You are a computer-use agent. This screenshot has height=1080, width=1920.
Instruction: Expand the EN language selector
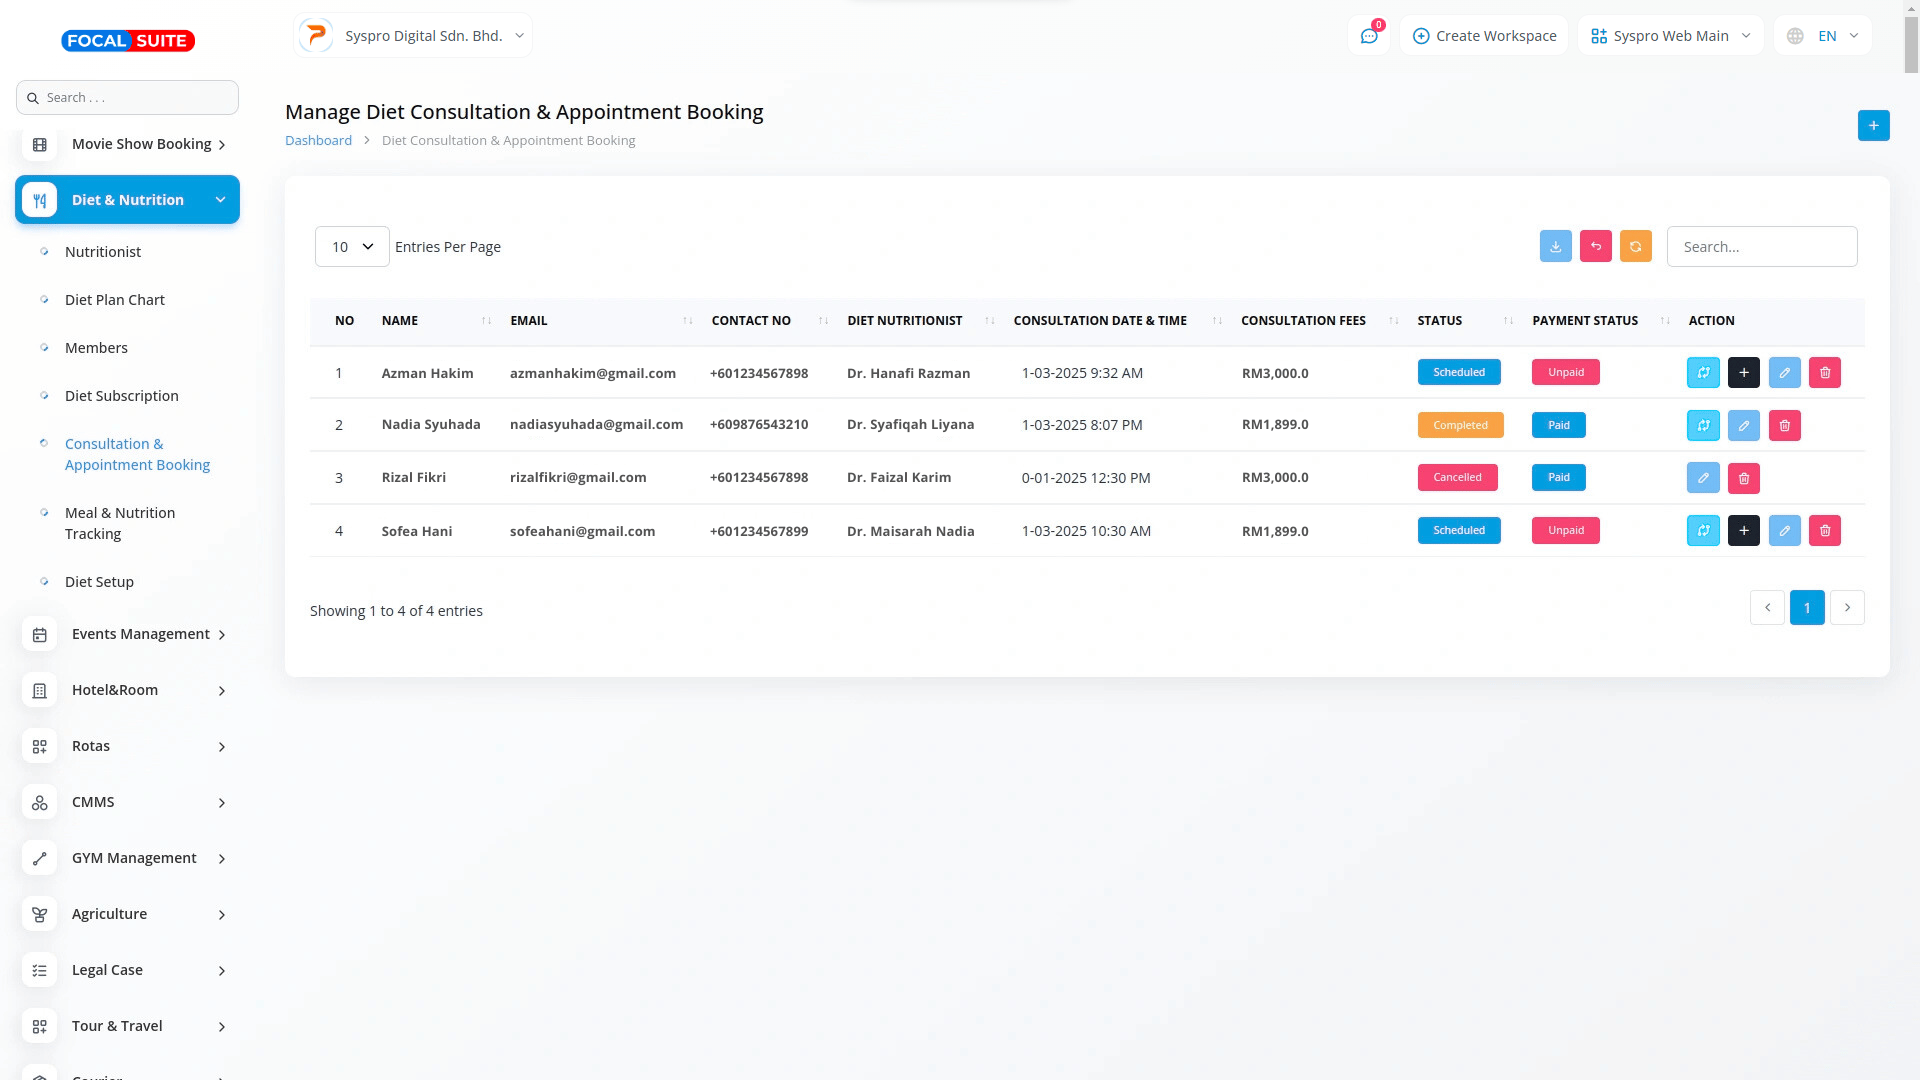[x=1823, y=36]
